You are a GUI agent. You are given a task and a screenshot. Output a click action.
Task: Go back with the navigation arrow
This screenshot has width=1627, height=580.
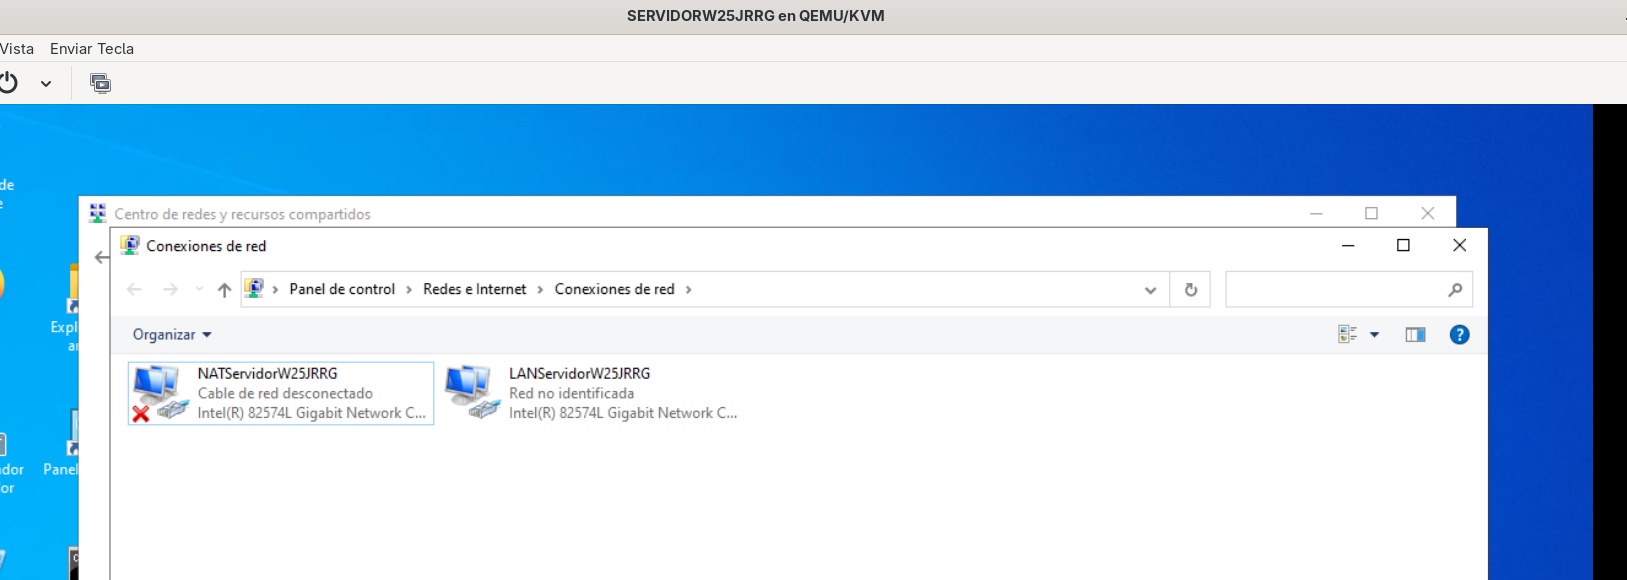[x=134, y=289]
